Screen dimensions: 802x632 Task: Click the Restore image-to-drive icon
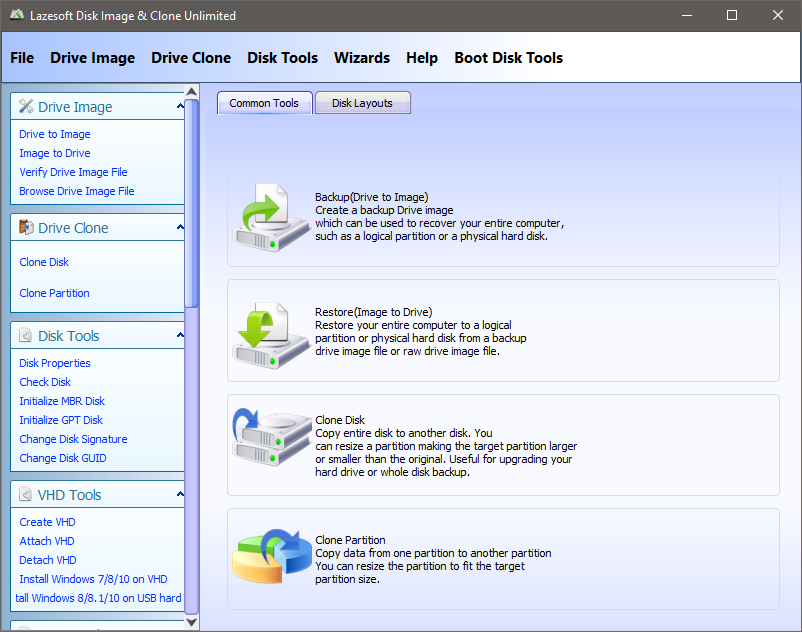pyautogui.click(x=271, y=334)
